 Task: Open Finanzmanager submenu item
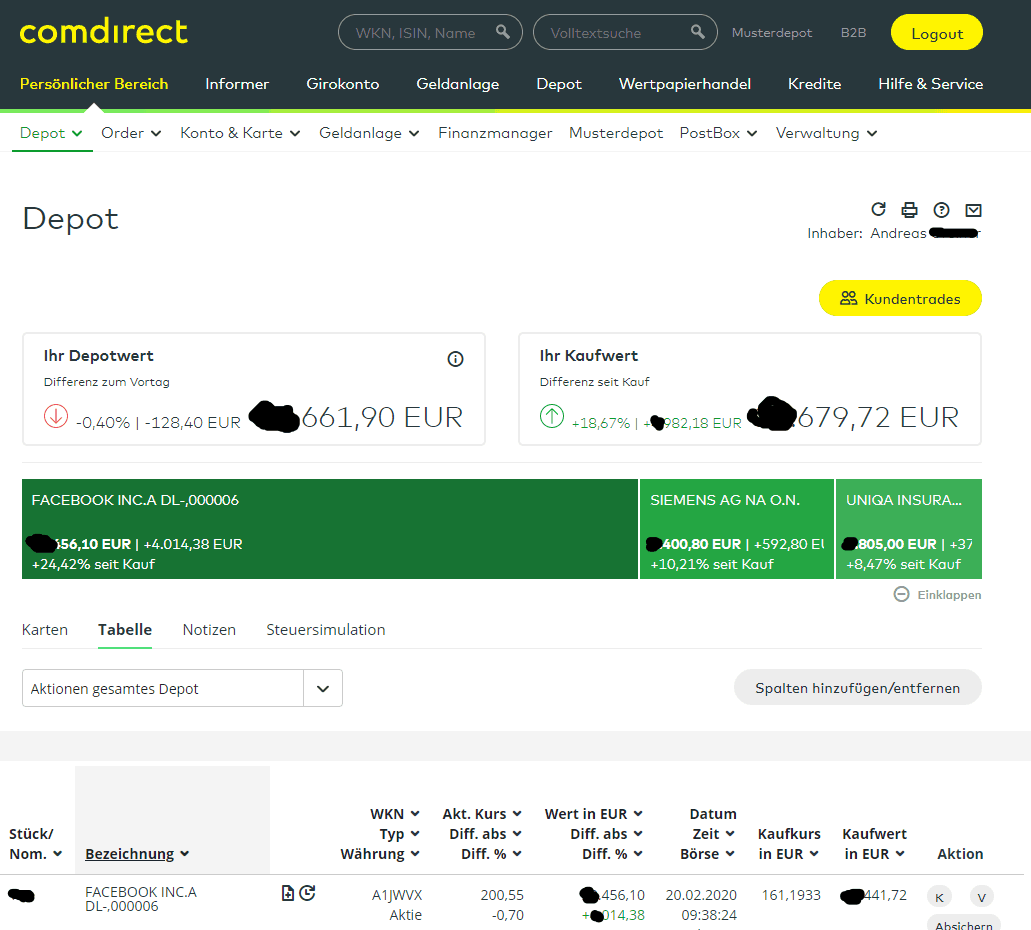495,133
